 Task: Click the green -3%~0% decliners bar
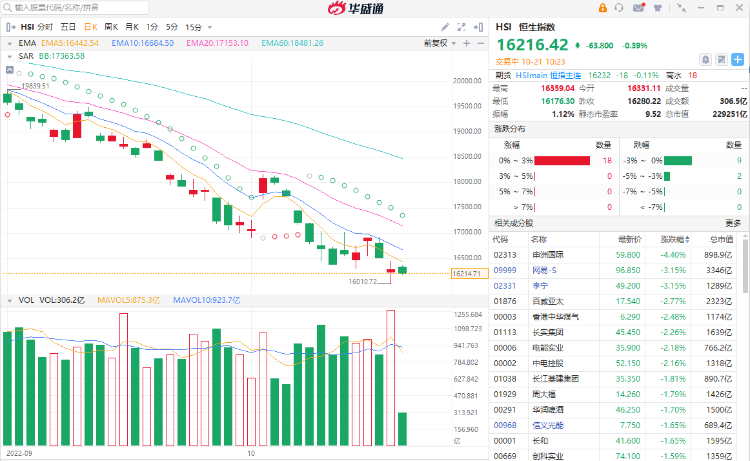(678, 161)
